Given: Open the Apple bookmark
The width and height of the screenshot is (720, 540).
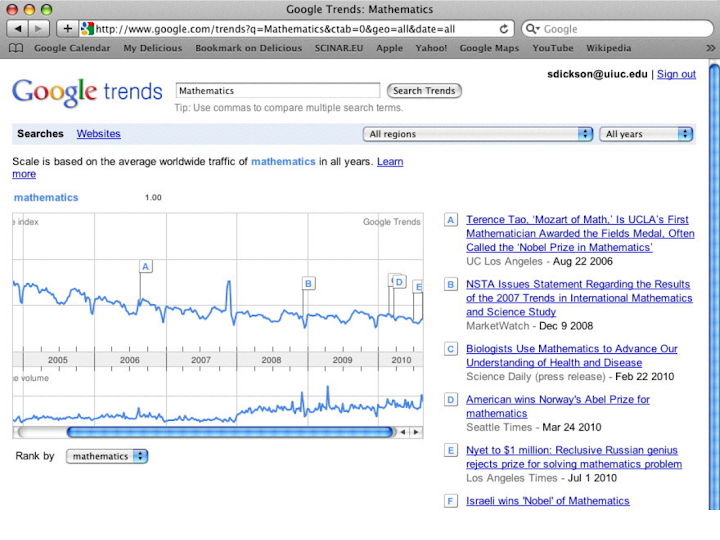Looking at the screenshot, I should pos(389,48).
